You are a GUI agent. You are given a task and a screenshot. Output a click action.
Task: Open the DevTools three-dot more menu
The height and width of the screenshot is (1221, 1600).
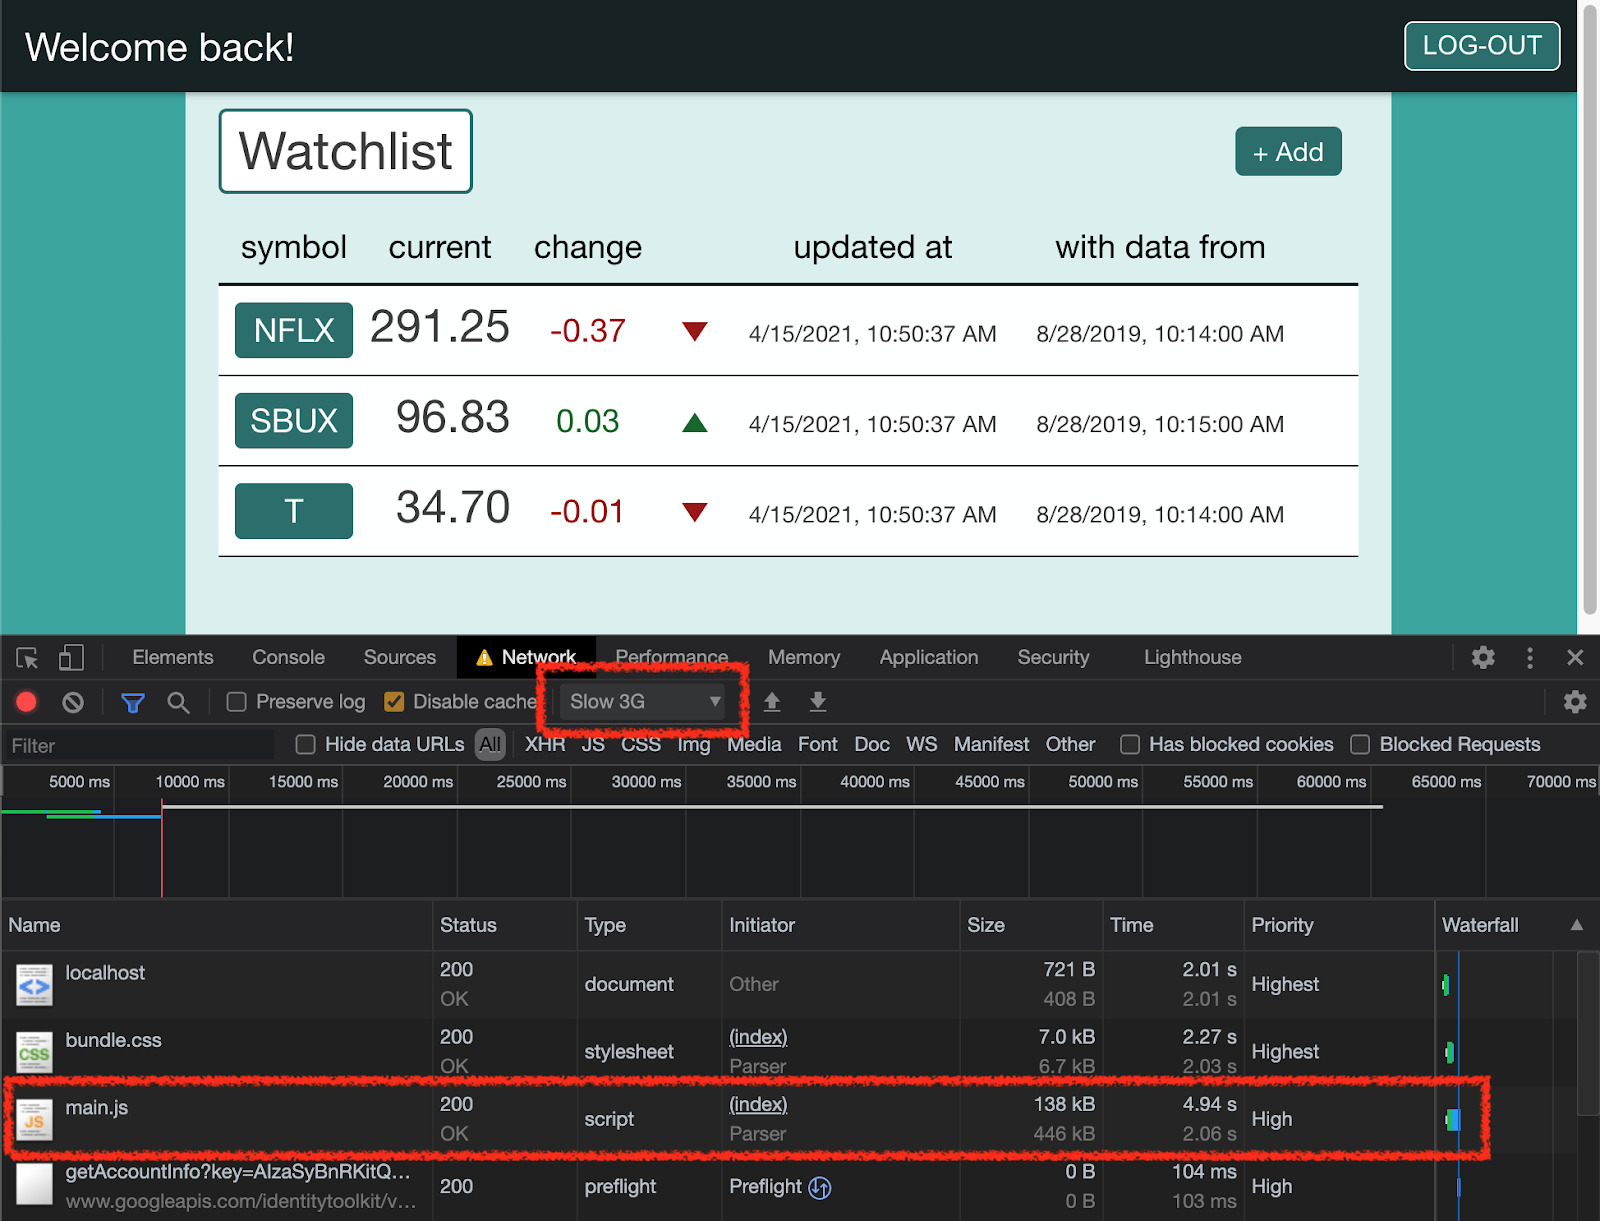point(1529,657)
